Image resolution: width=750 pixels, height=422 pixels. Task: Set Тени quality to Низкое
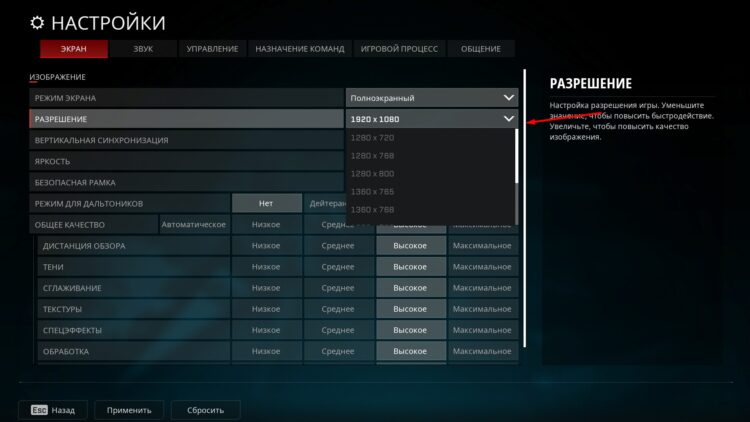coord(266,267)
